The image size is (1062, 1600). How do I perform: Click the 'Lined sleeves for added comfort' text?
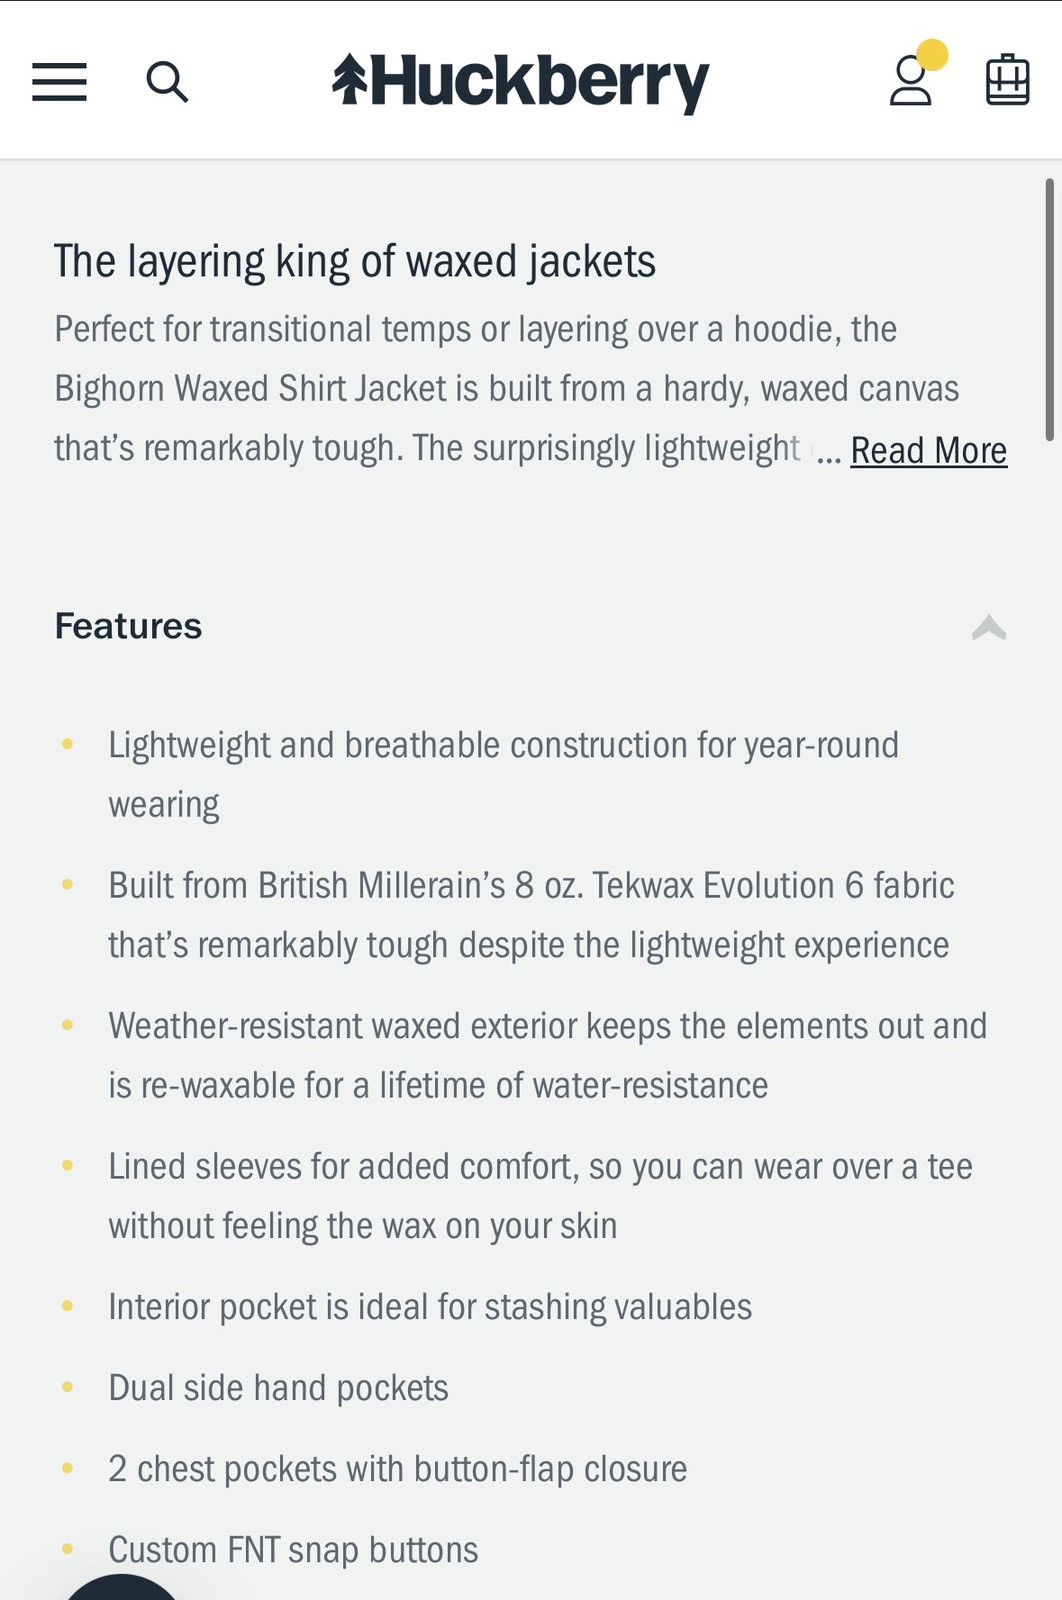point(540,1196)
